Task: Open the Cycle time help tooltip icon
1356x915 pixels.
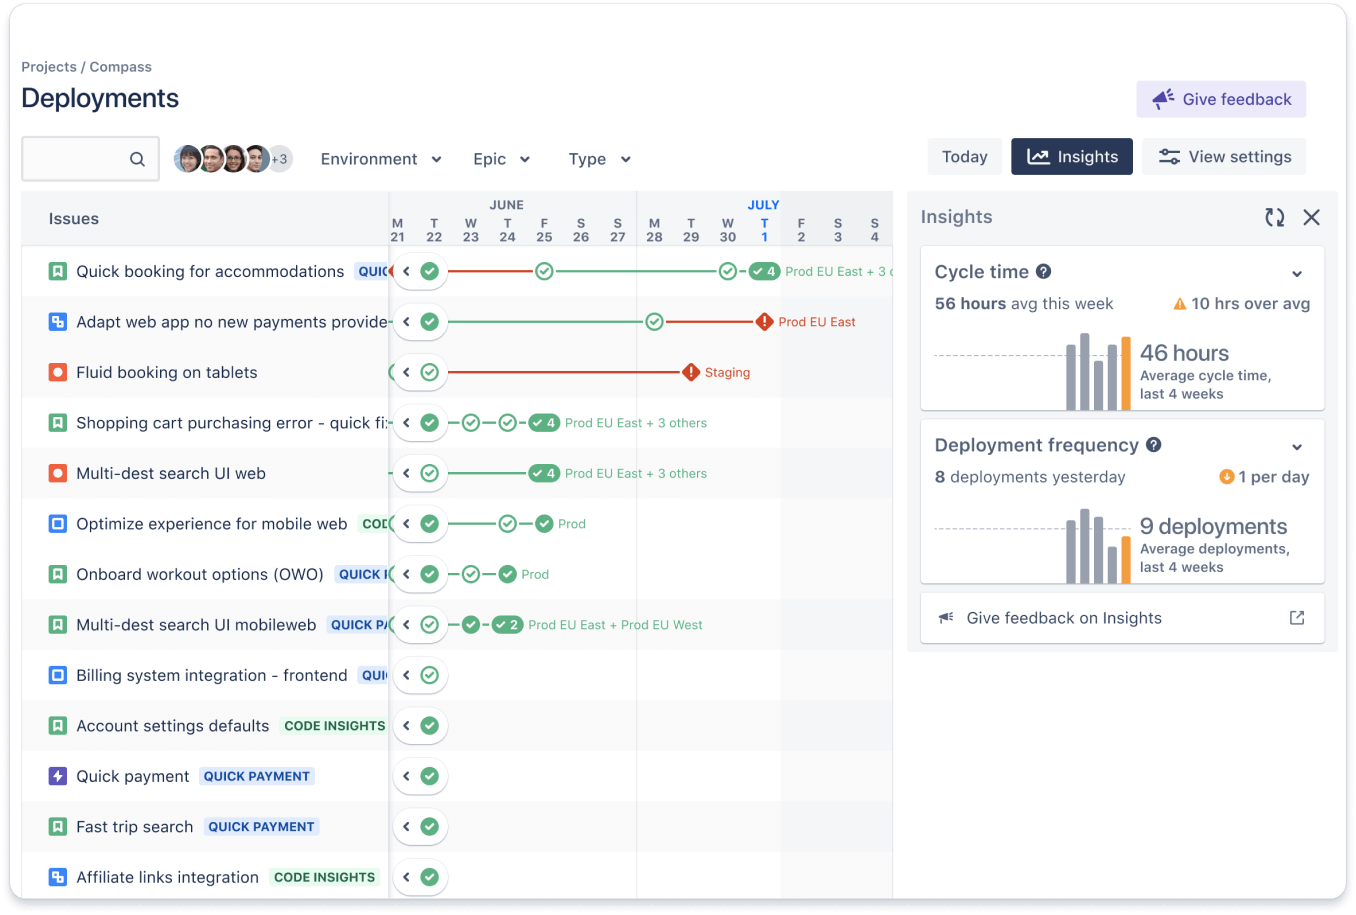Action: 1042,271
